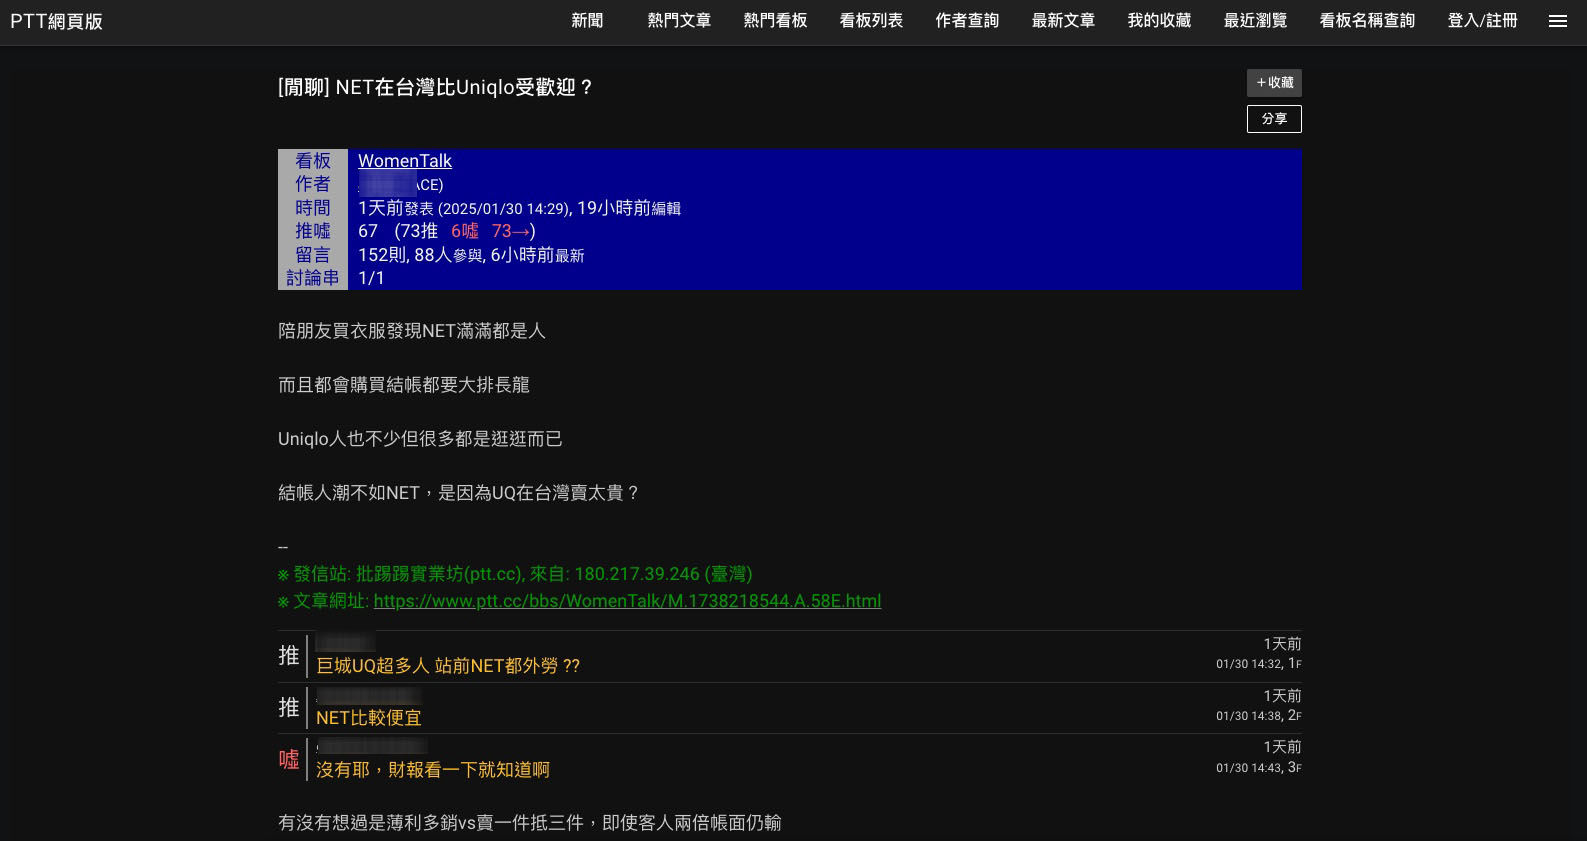Open 我的收藏 in top navigation
The image size is (1587, 841).
pyautogui.click(x=1159, y=21)
